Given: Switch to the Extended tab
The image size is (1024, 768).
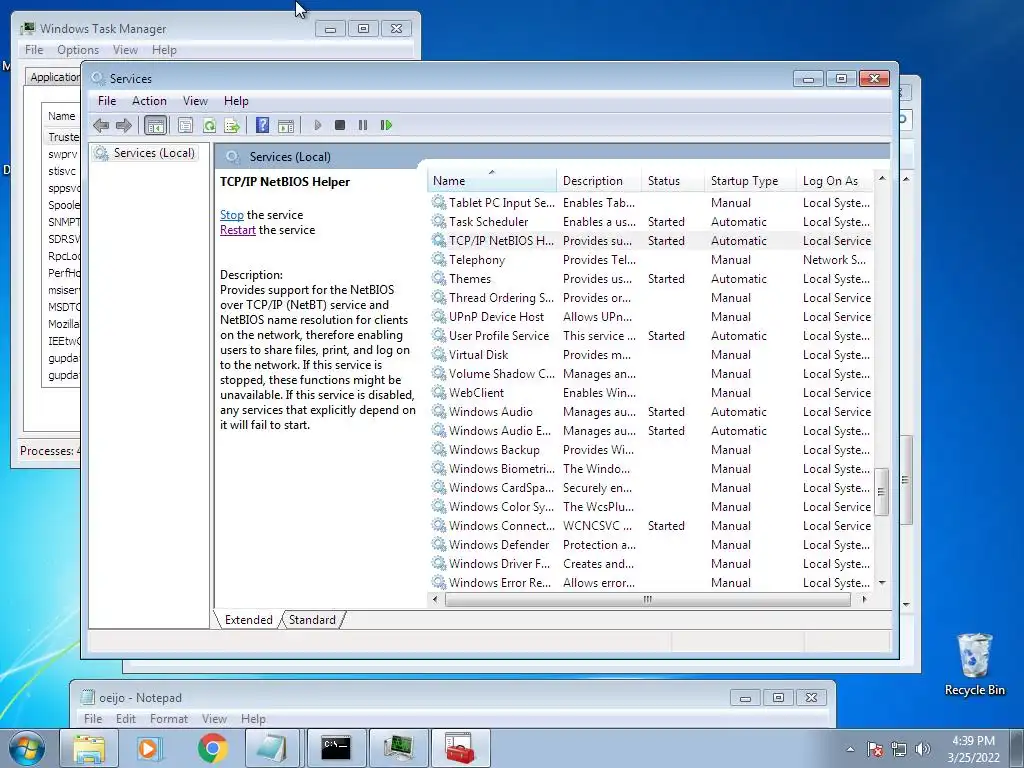Looking at the screenshot, I should click(248, 620).
